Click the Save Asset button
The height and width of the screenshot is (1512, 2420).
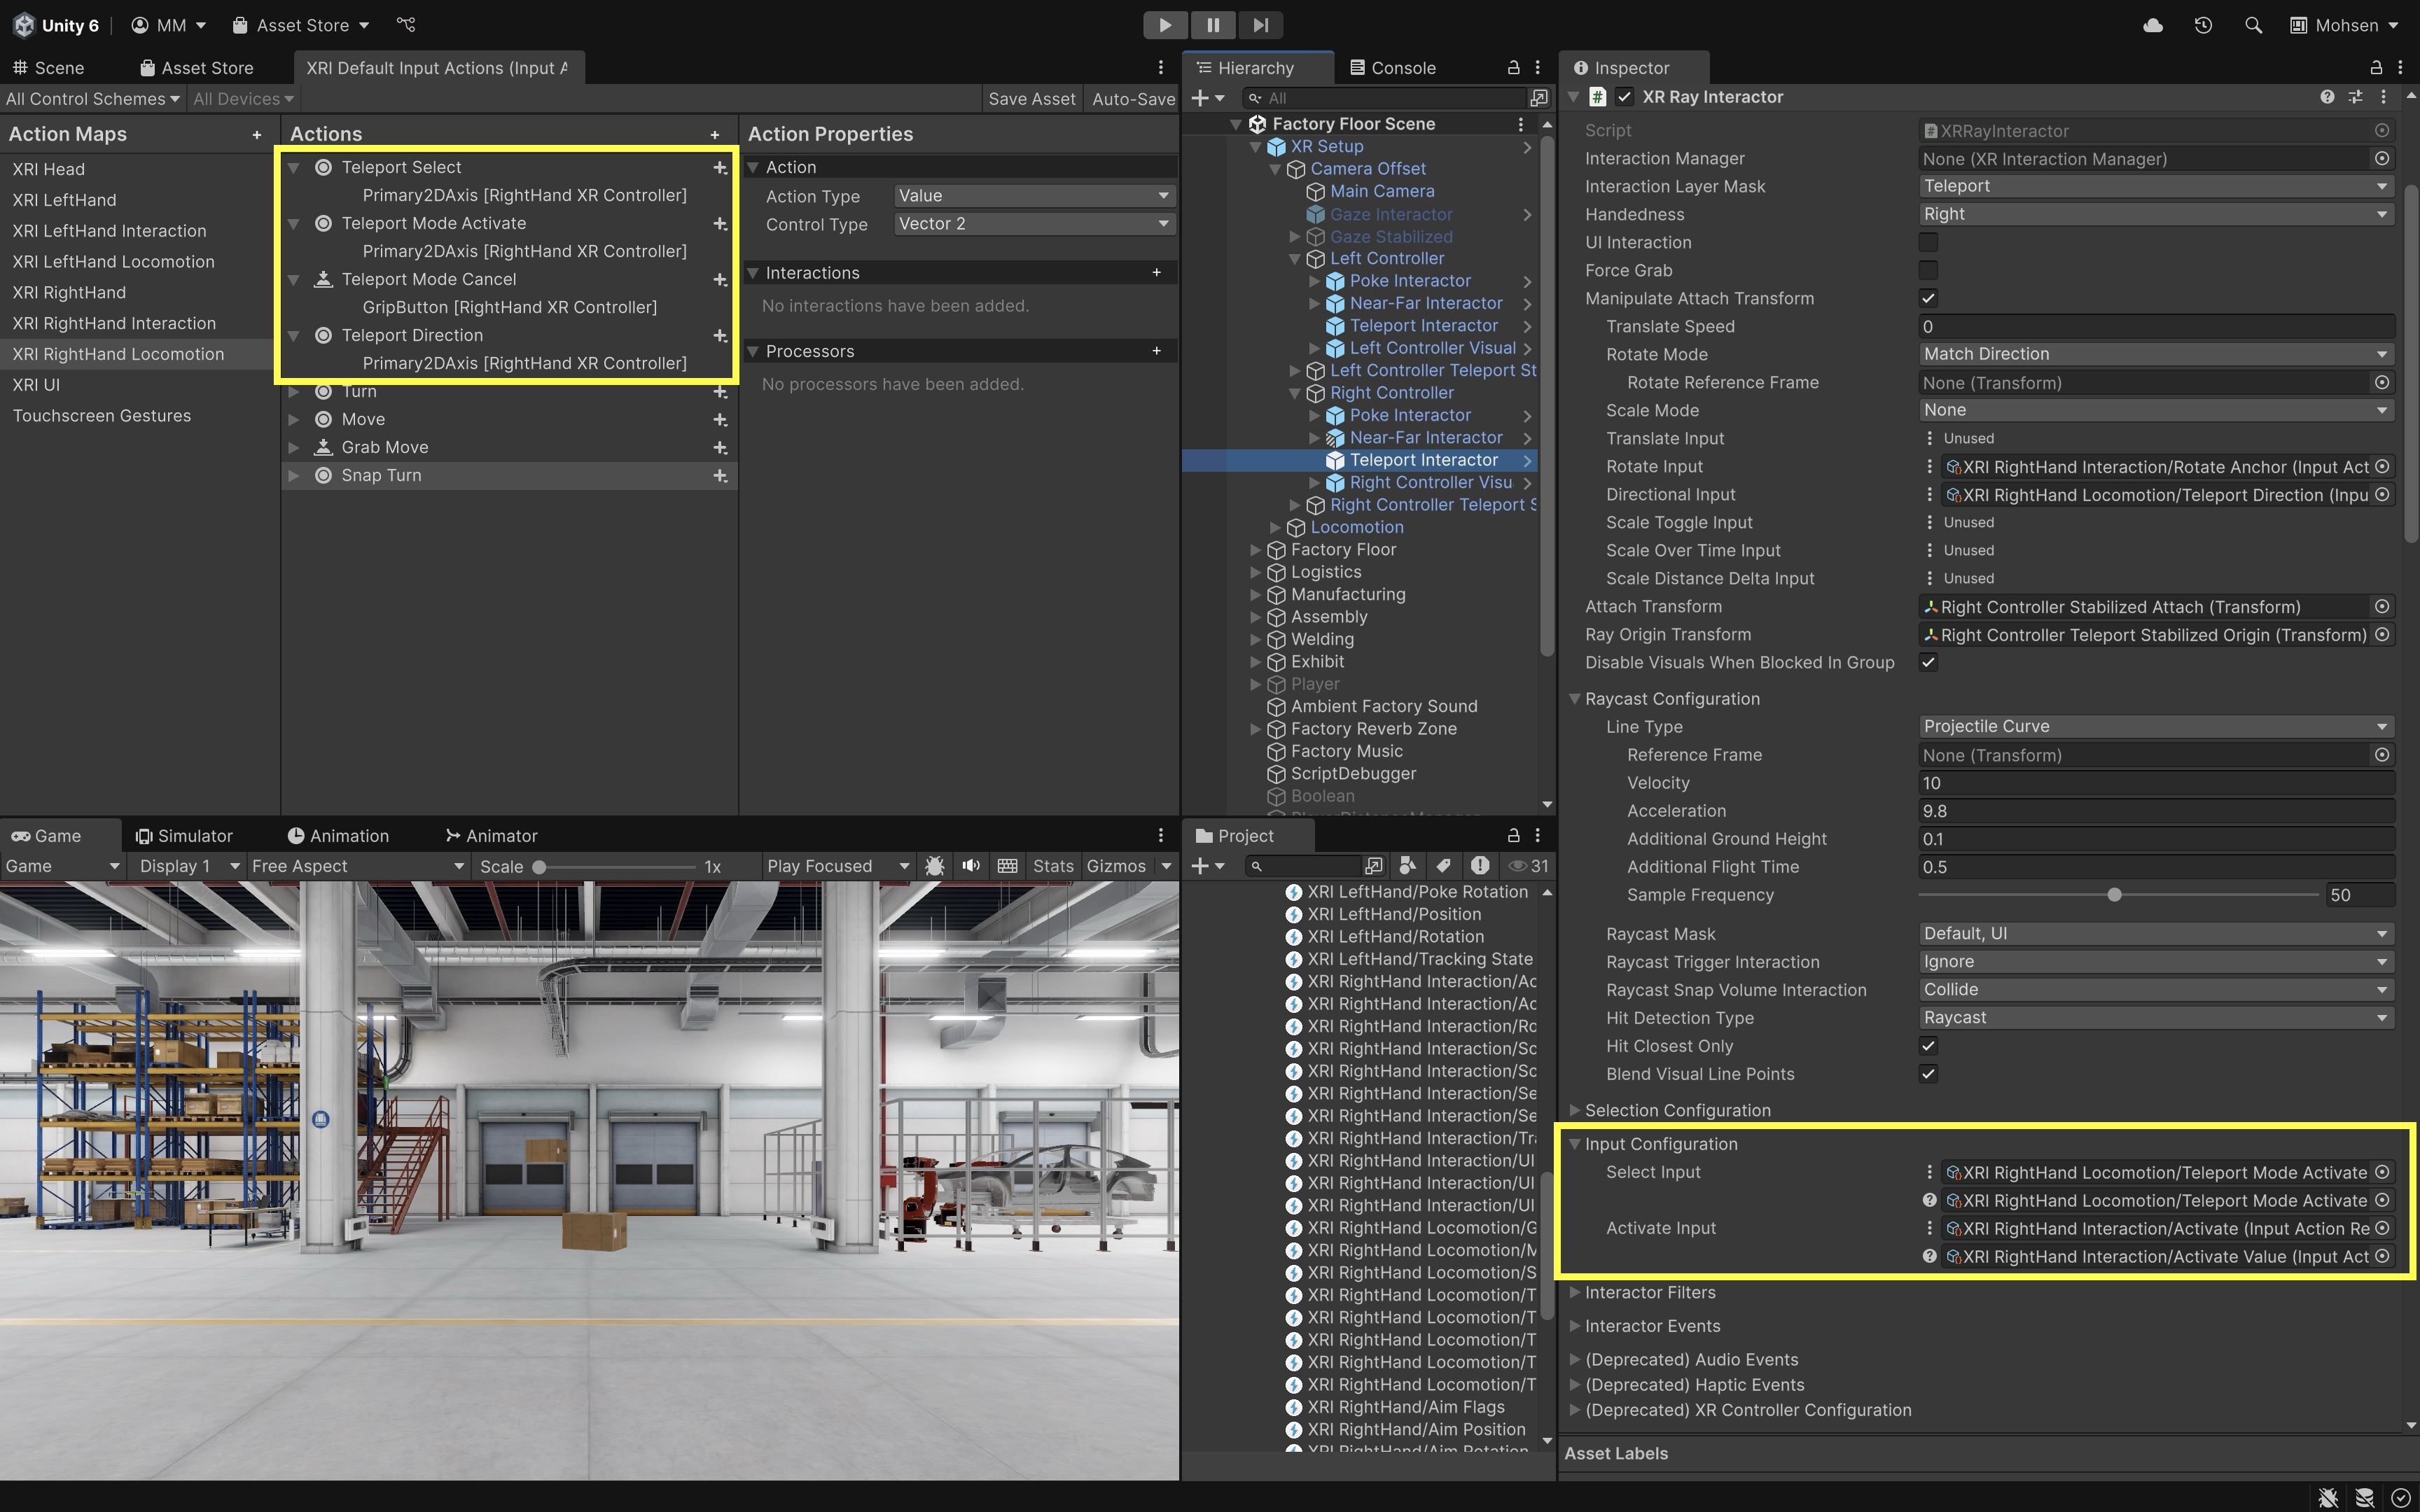tap(1031, 99)
